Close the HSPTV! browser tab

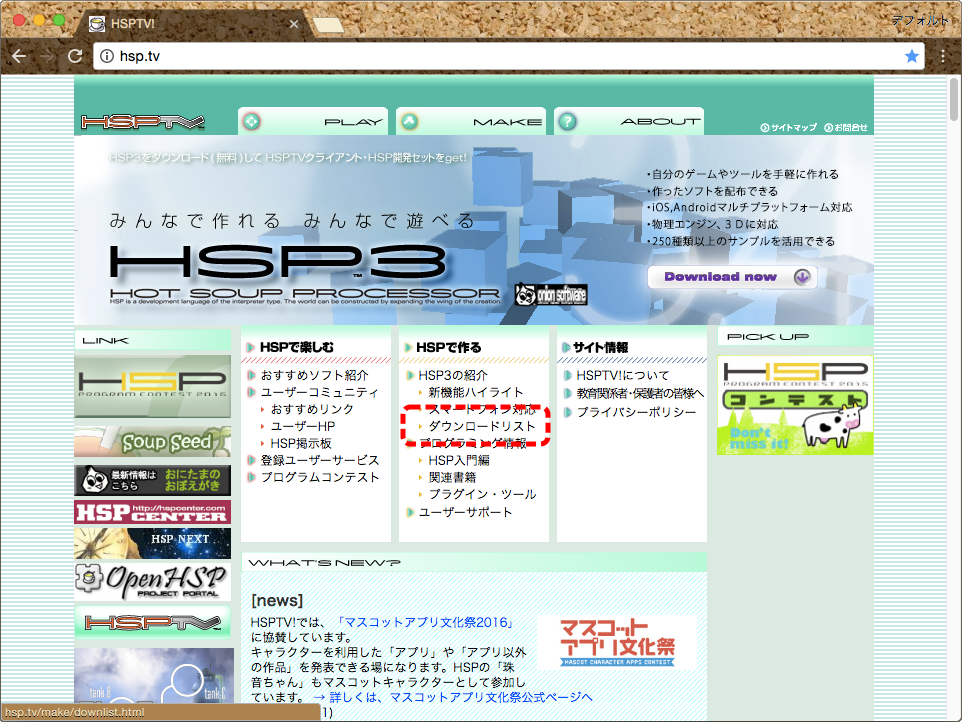click(294, 24)
